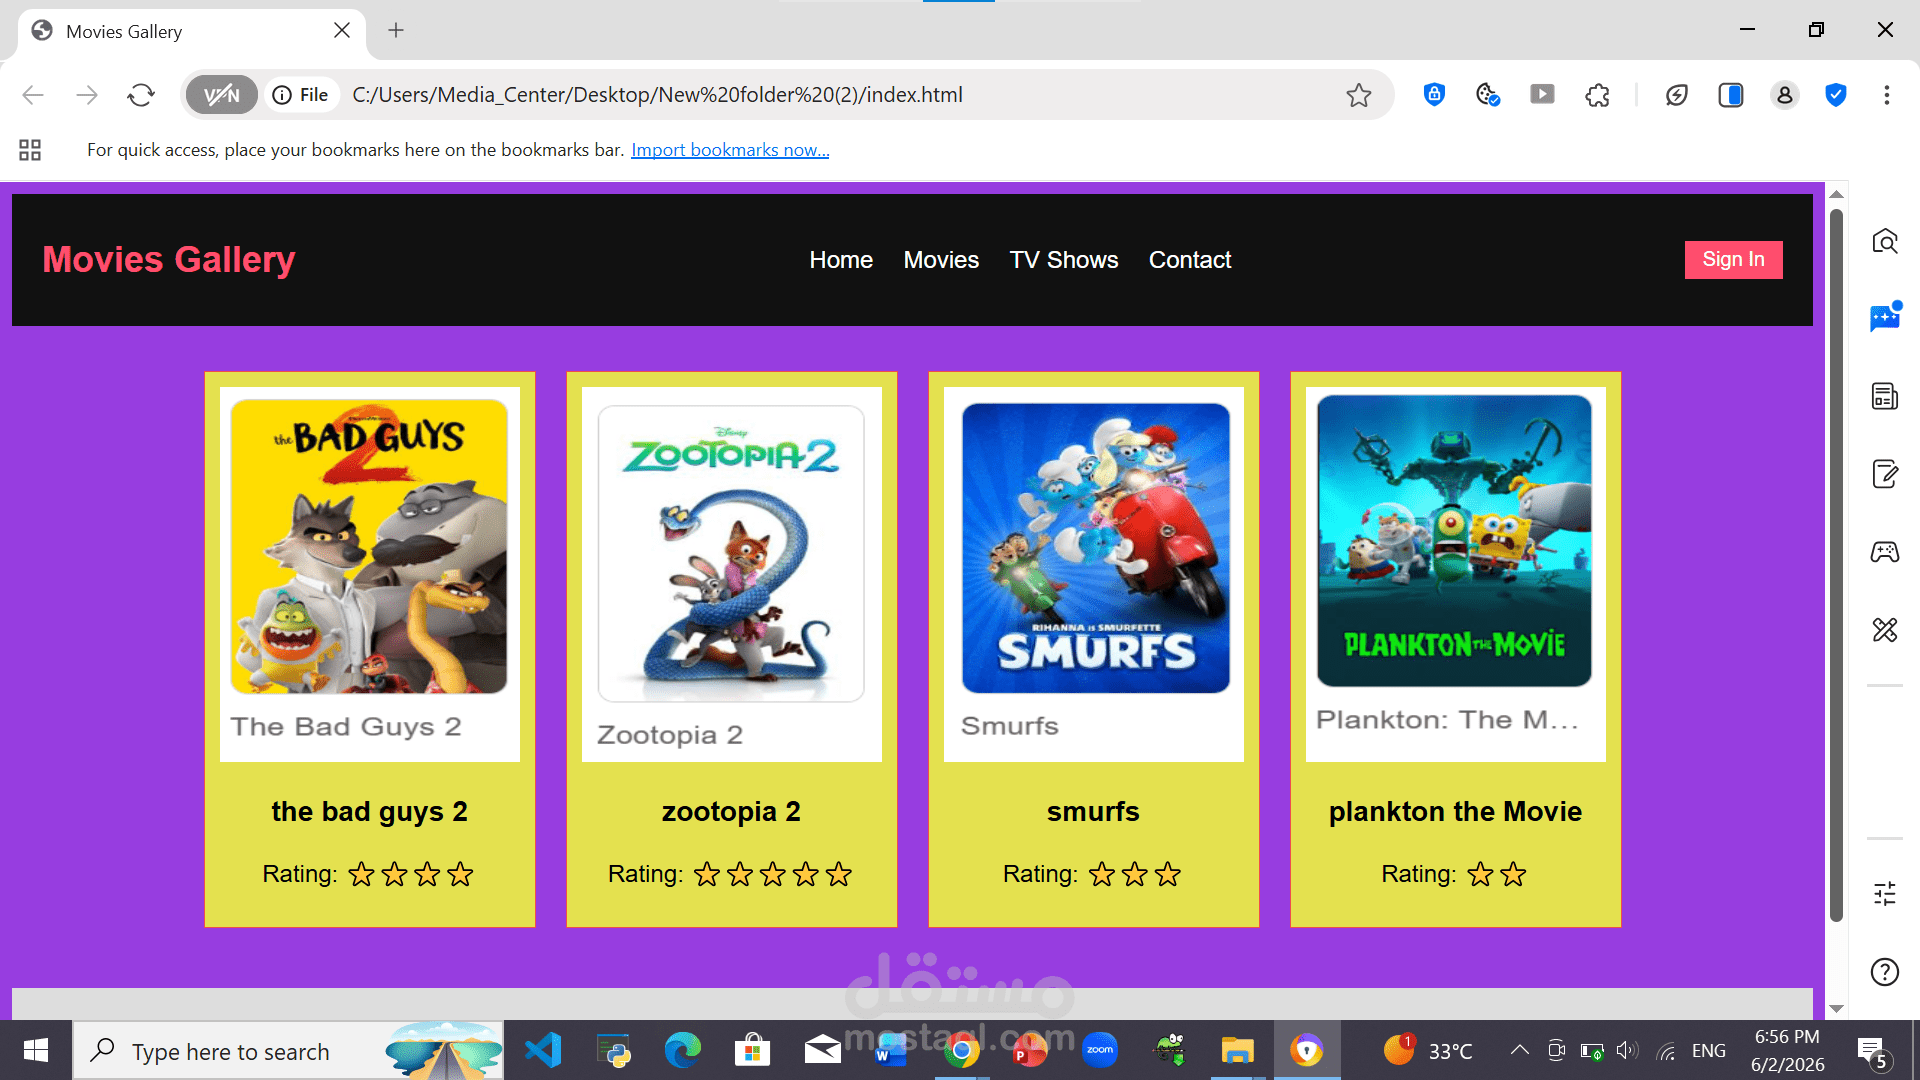
Task: Open the apps grid on bookmarks bar
Action: [30, 150]
